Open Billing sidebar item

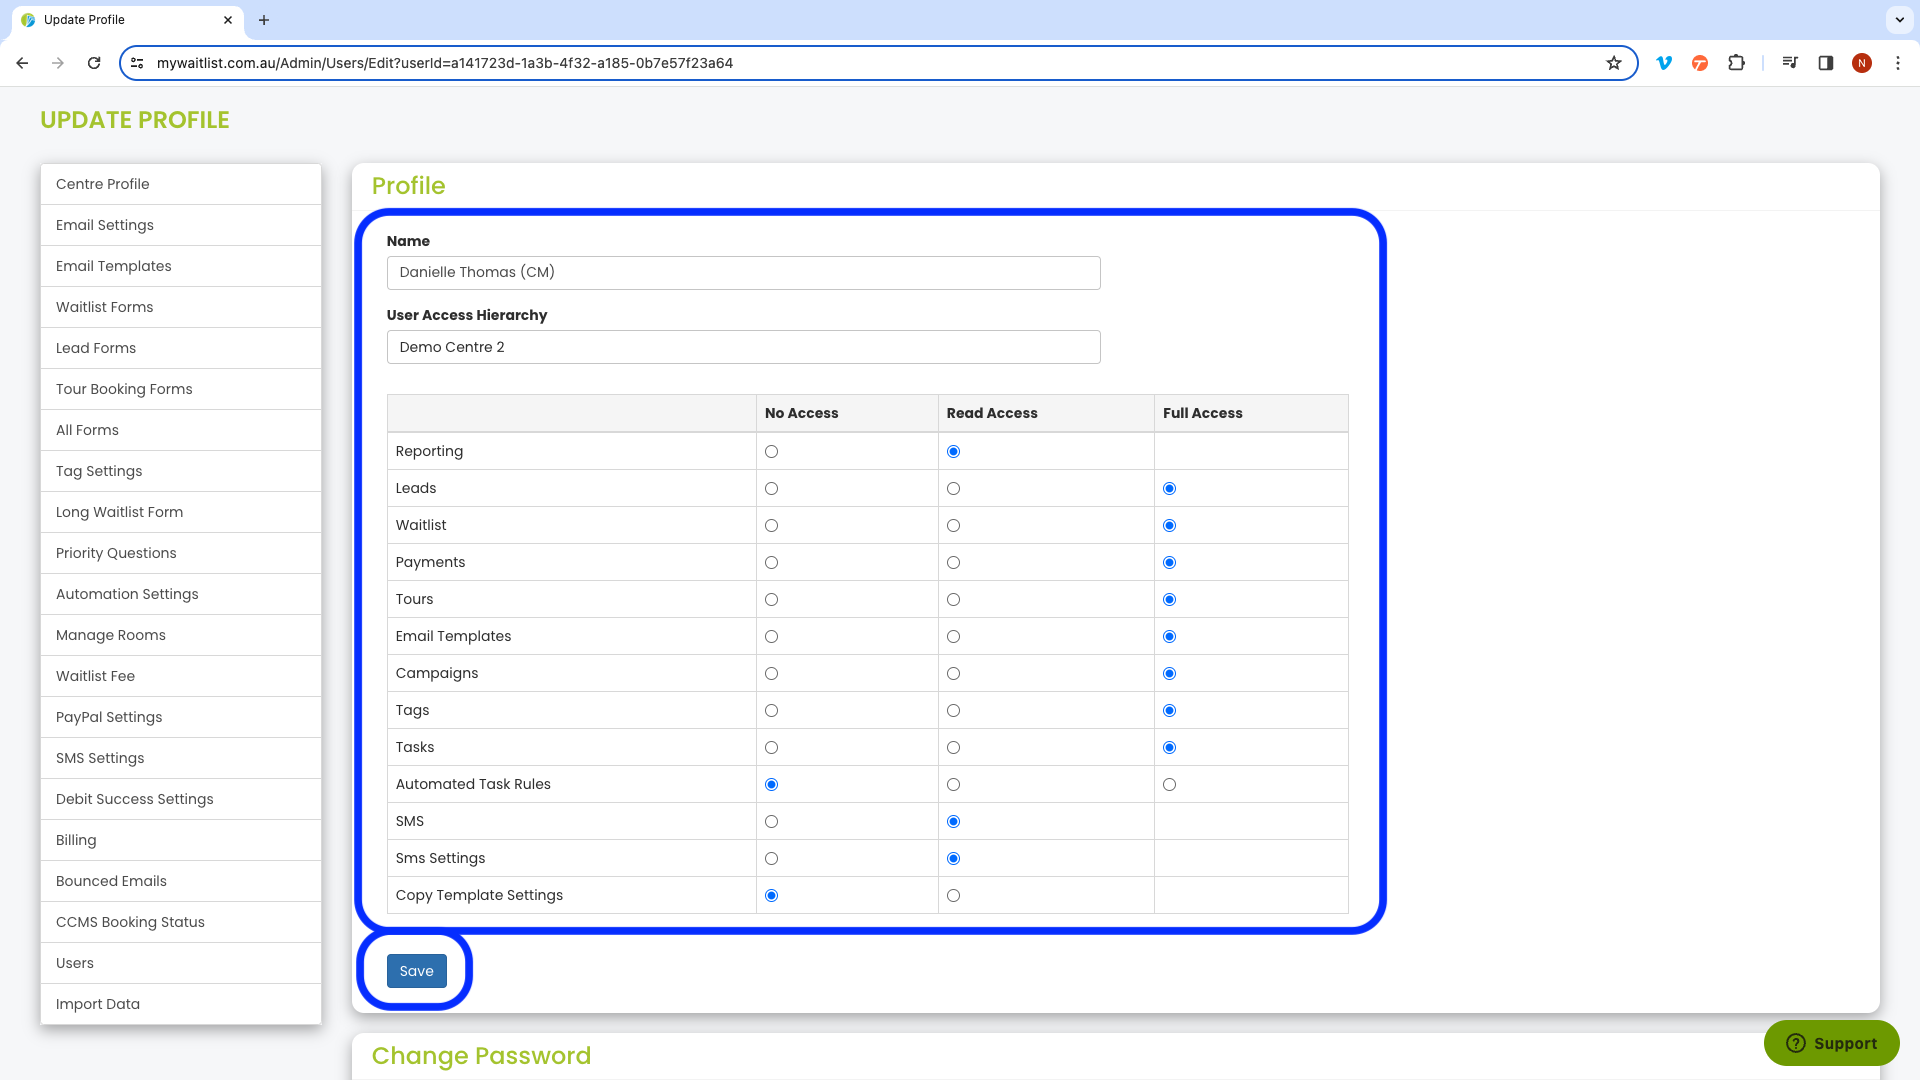click(x=181, y=840)
